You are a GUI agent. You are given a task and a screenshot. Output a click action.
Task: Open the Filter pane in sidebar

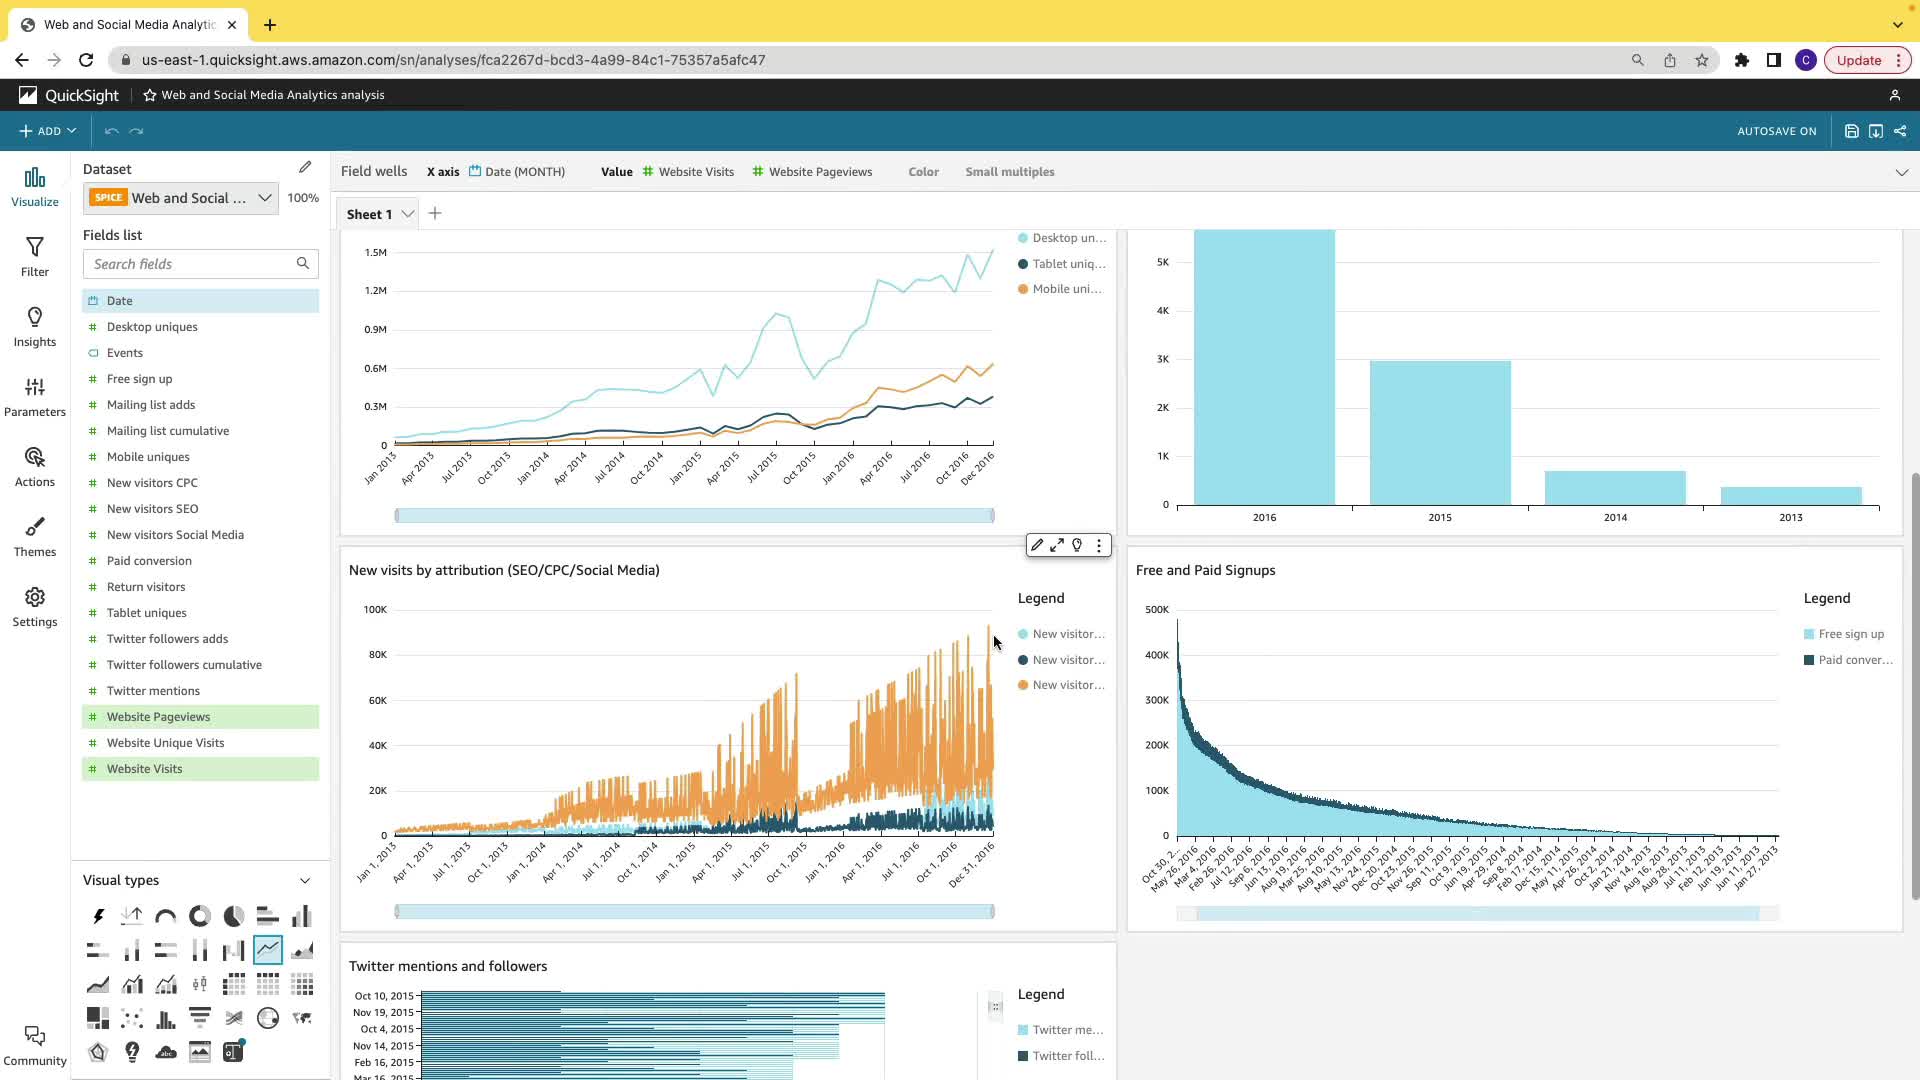[35, 256]
